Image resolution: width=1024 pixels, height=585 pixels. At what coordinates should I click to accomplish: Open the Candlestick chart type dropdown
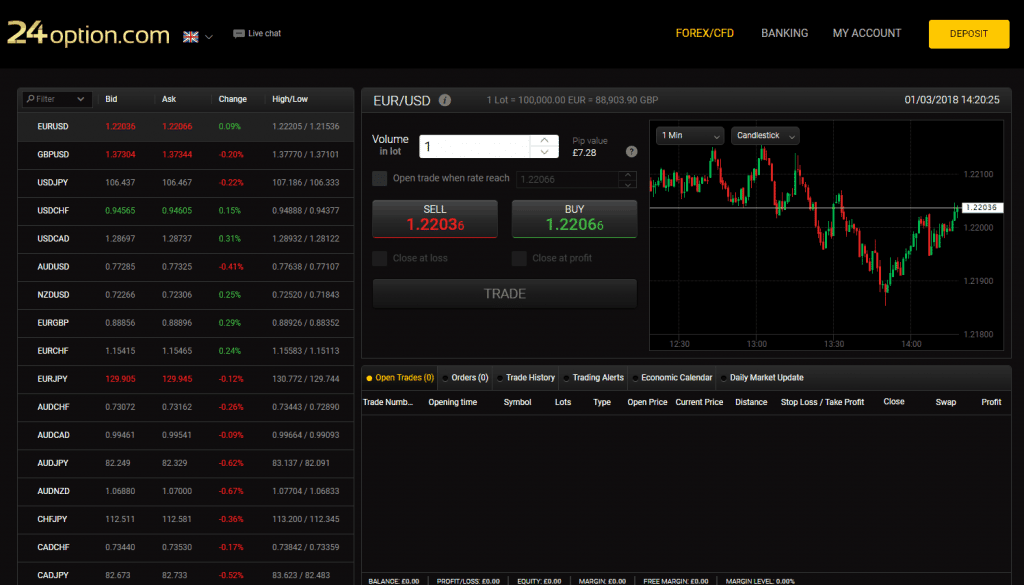coord(765,136)
